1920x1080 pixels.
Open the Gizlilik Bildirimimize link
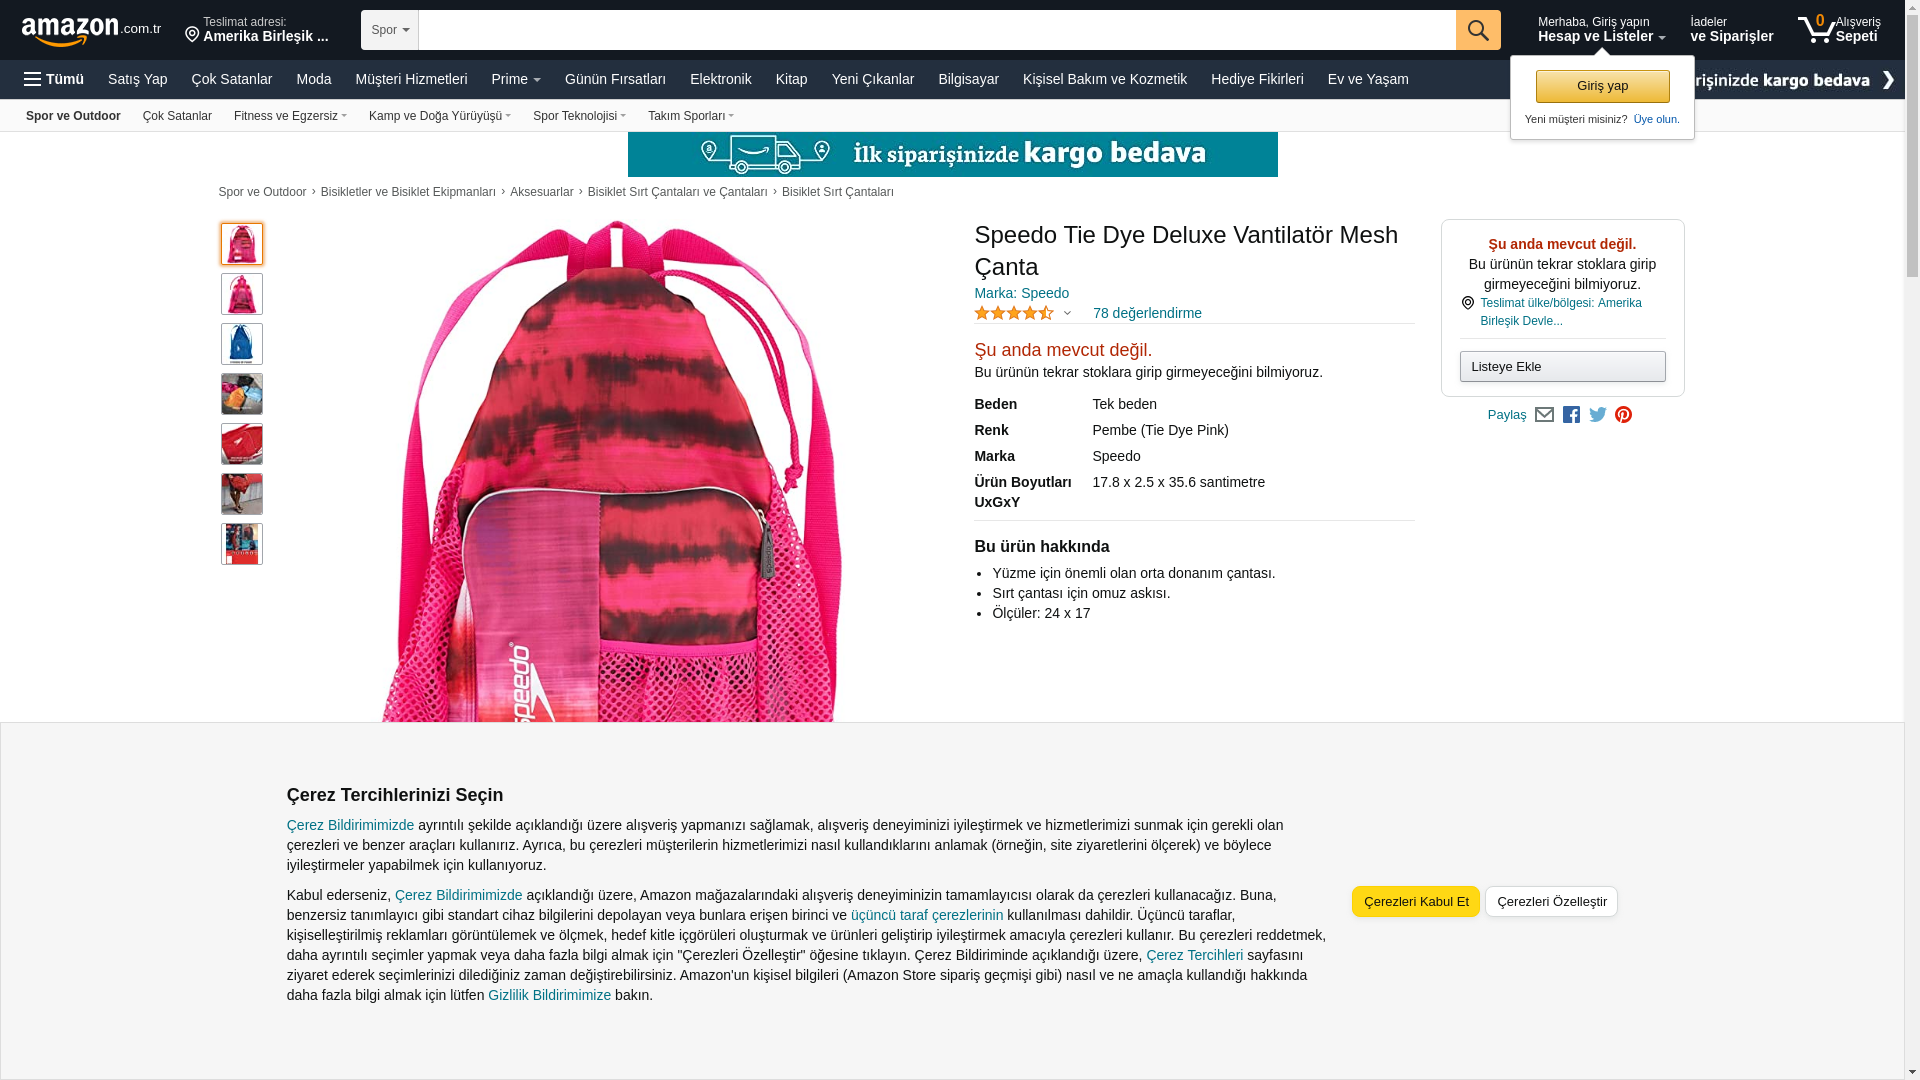(x=549, y=995)
